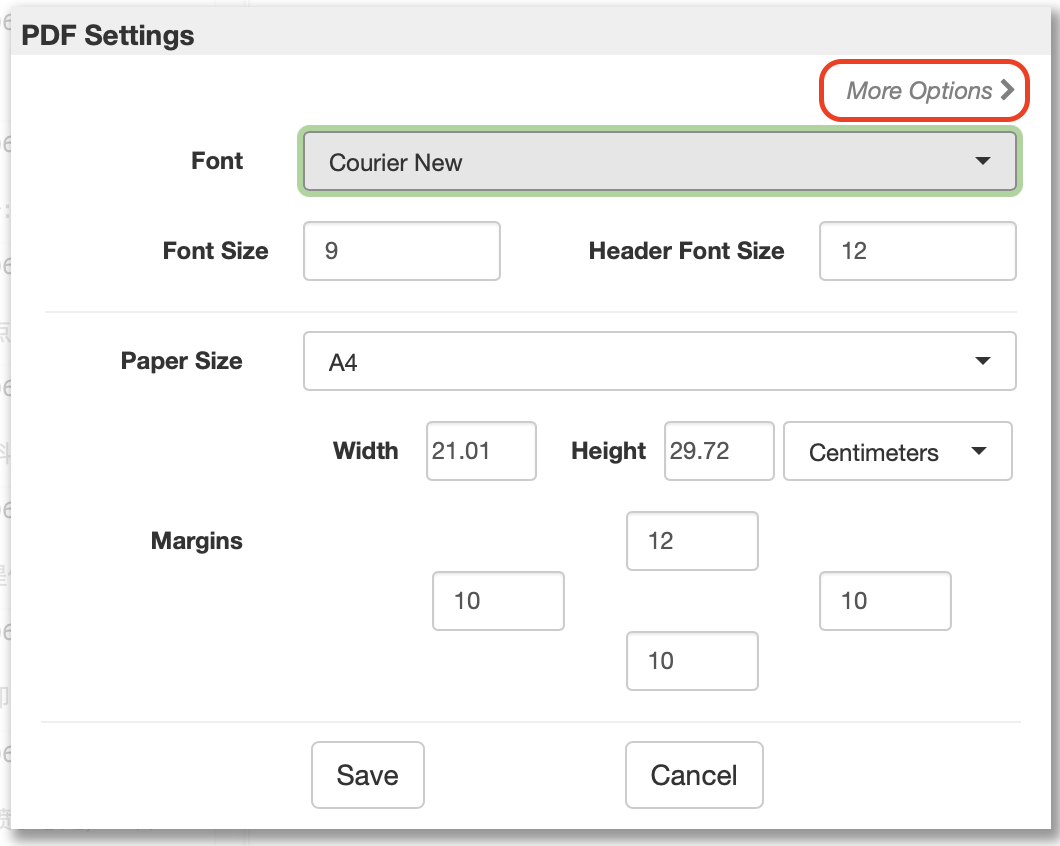Select the right margin input field
Screen dimensions: 1060x846
click(x=885, y=601)
